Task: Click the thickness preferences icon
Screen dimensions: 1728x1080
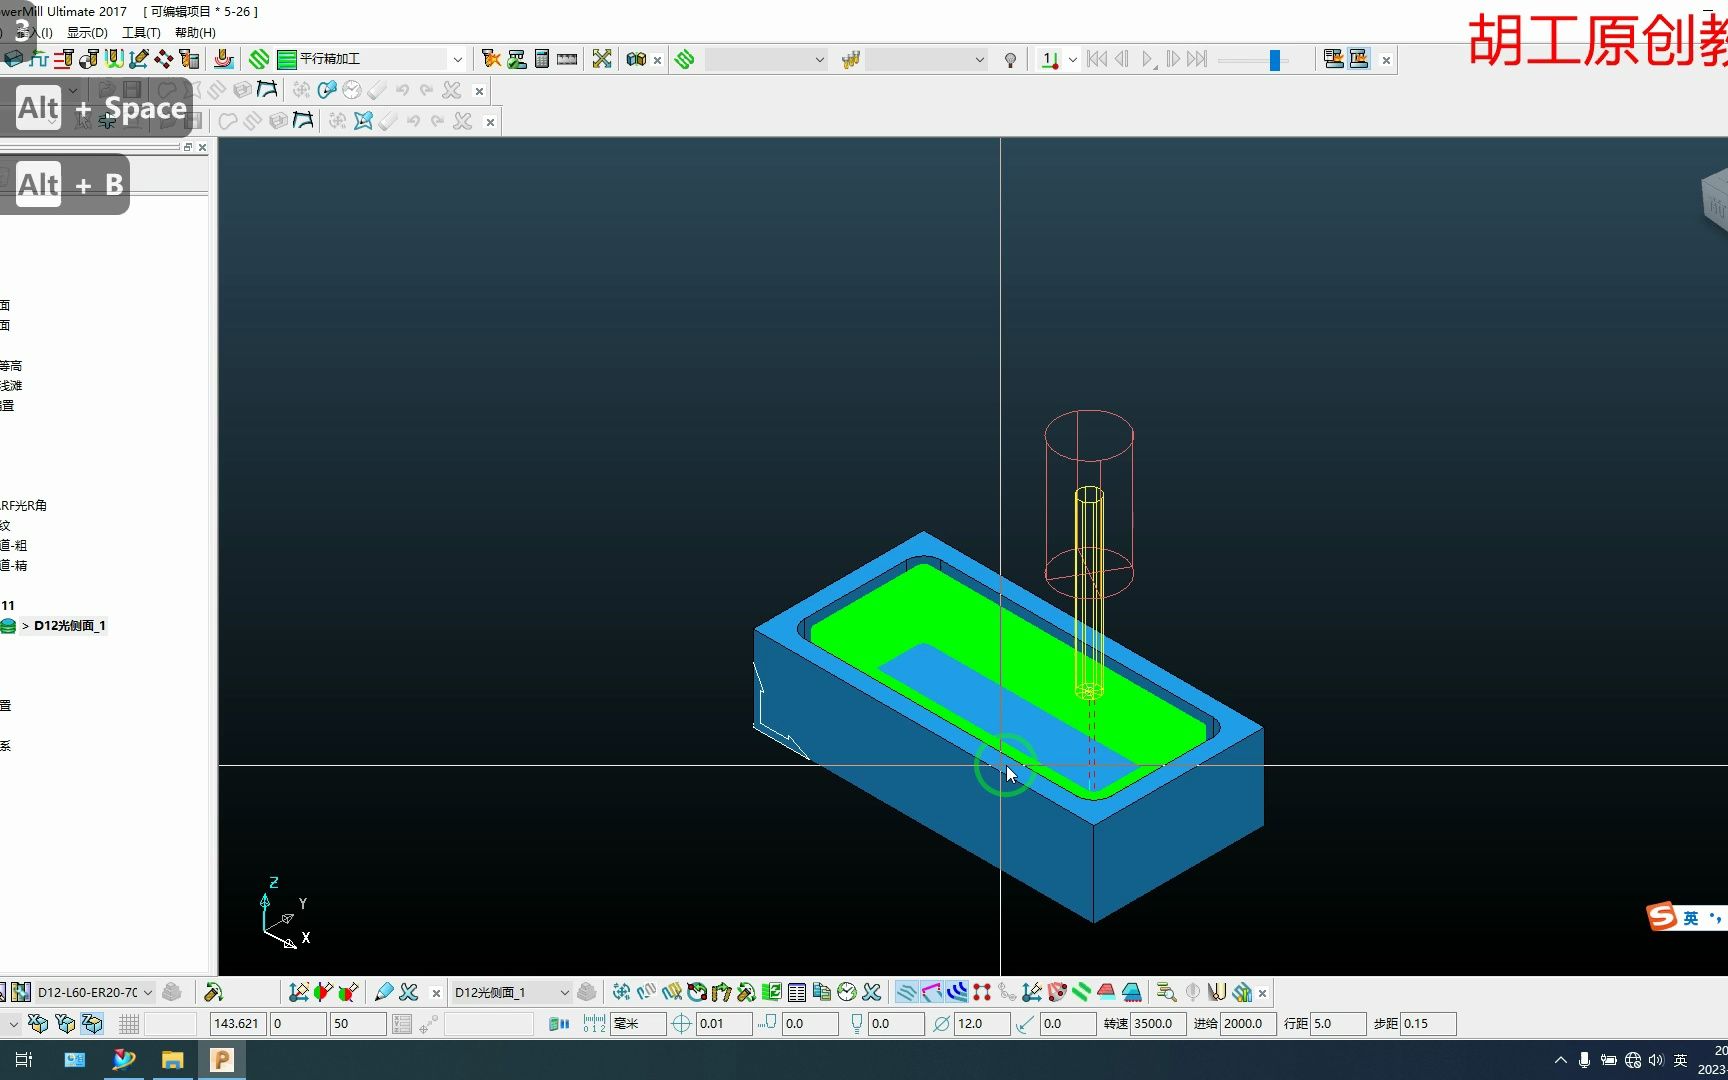Action: (x=164, y=59)
